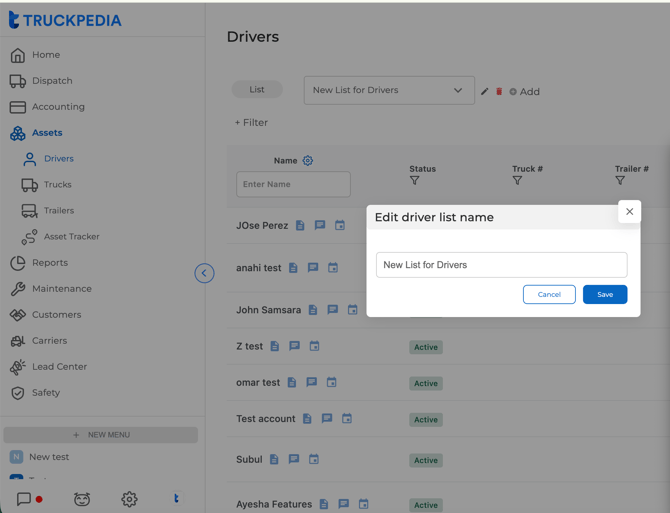Click the Truck # column filter icon
Image resolution: width=670 pixels, height=513 pixels.
click(517, 181)
